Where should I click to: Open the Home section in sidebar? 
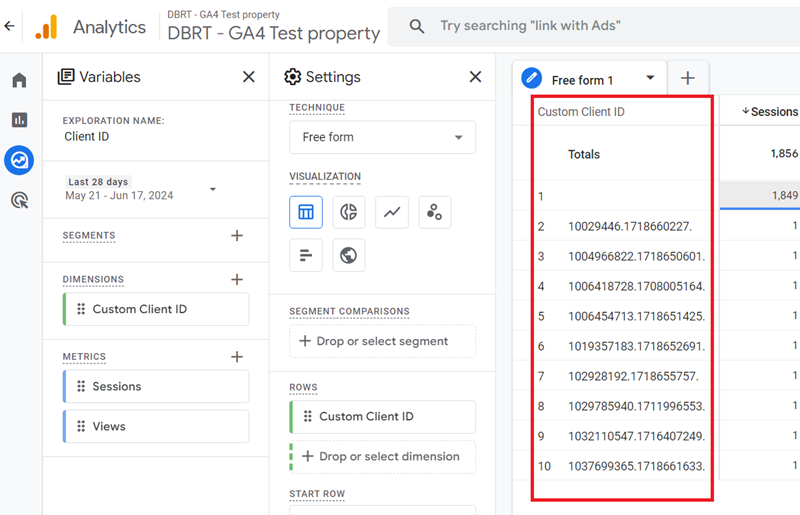[x=19, y=80]
